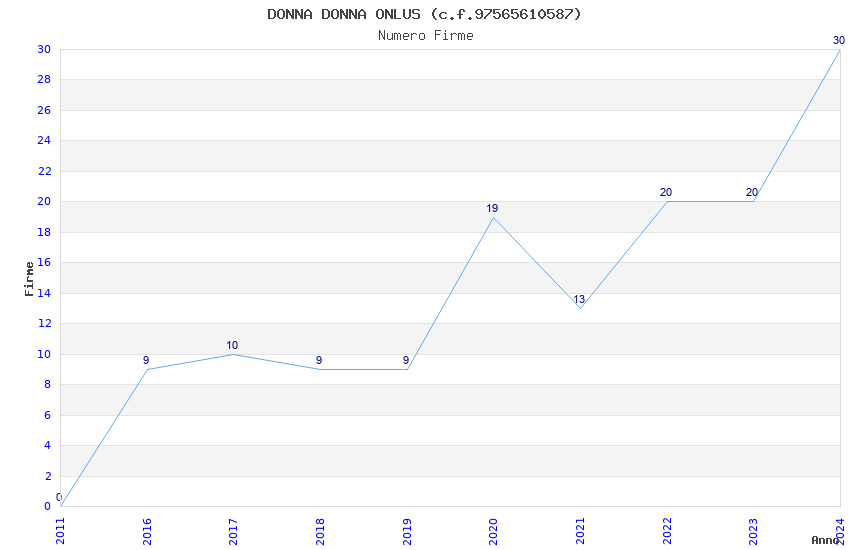The image size is (850, 550).
Task: Click the x-axis year label 2021
Action: 580,532
